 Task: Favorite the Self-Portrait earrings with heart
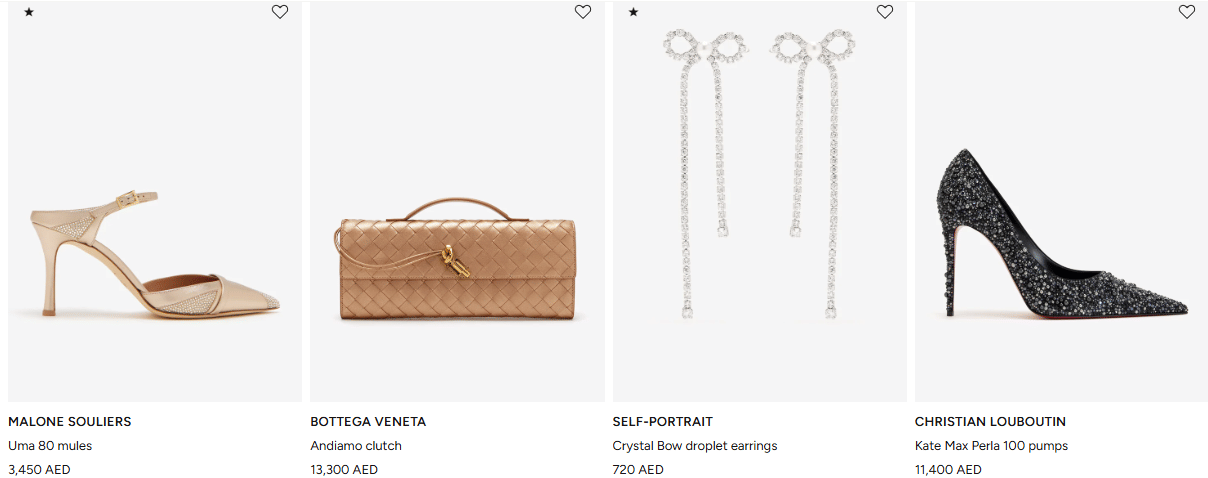tap(885, 12)
